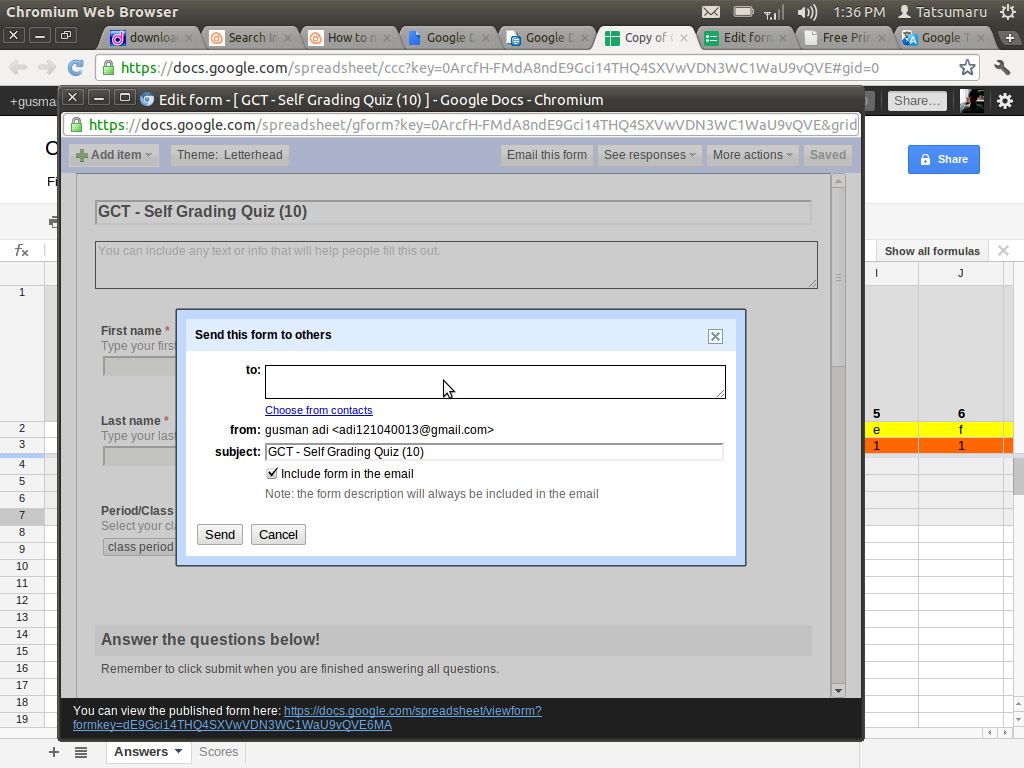
Task: Click the form title field
Action: click(x=453, y=212)
